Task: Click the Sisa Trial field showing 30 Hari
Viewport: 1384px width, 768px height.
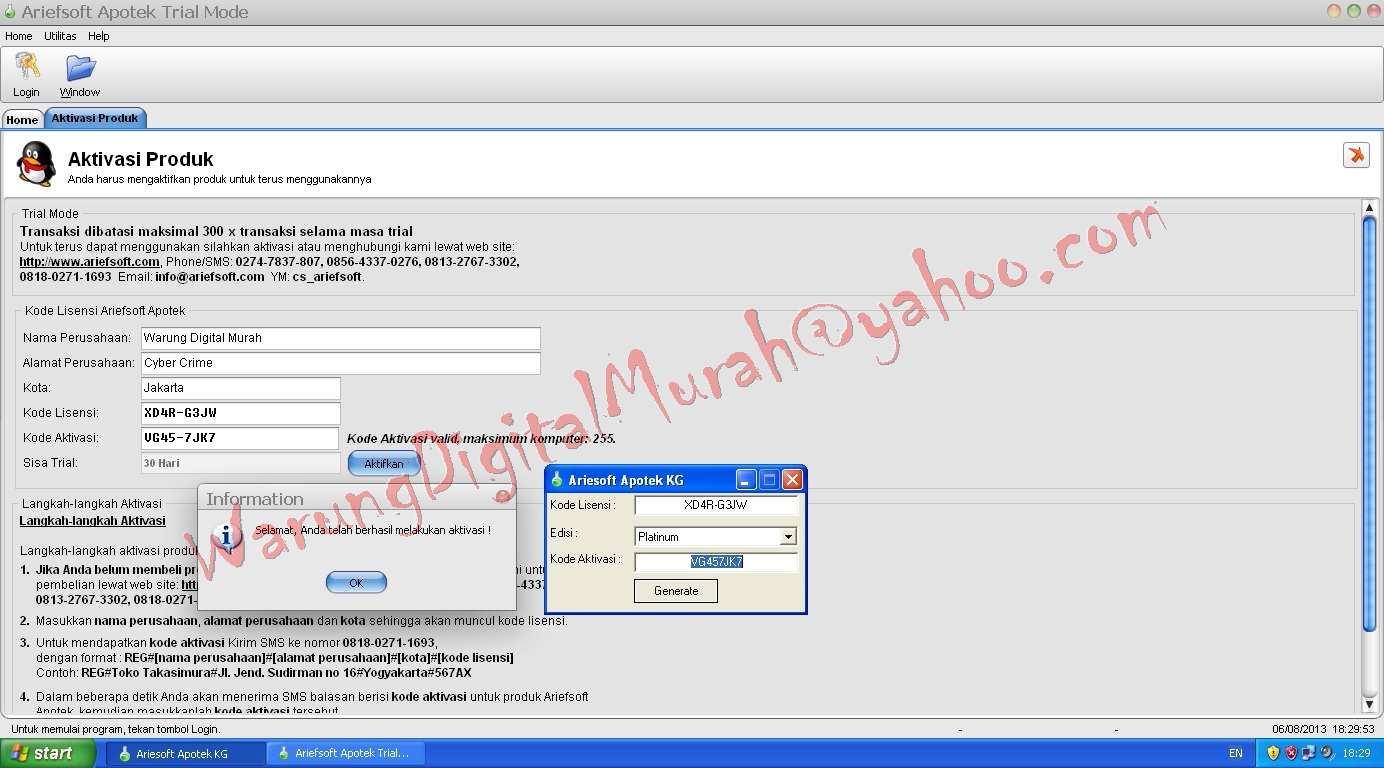Action: tap(241, 463)
